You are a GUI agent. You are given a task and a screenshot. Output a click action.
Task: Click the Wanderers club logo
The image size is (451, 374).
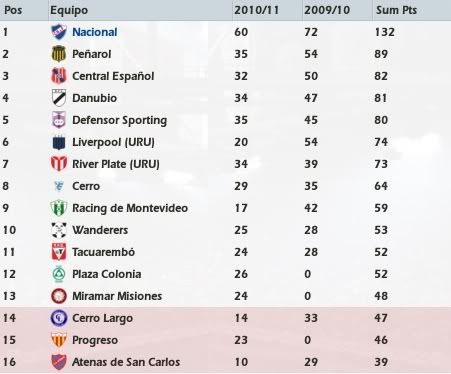pos(59,230)
